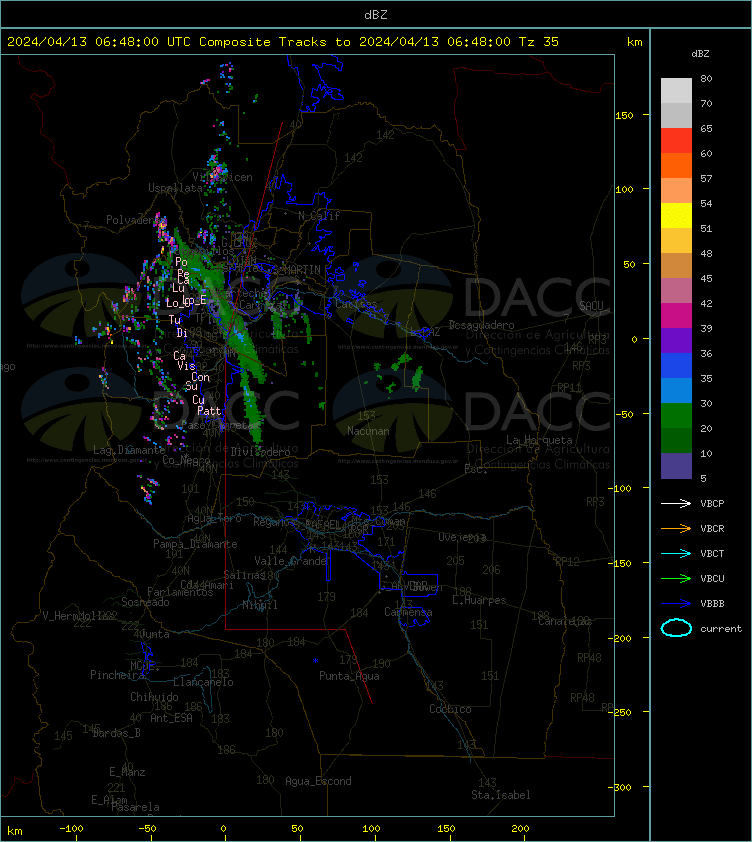The image size is (752, 842).
Task: Click the Carmensa map label
Action: pyautogui.click(x=408, y=612)
